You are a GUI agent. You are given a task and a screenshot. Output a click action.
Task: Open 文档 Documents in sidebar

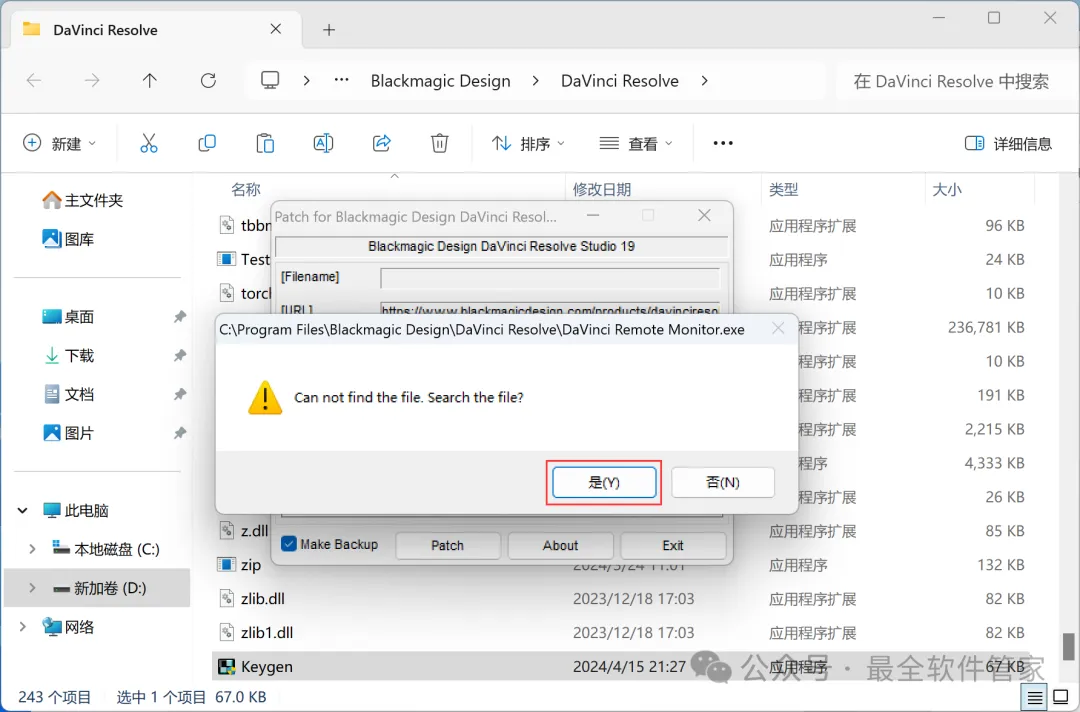(x=68, y=394)
